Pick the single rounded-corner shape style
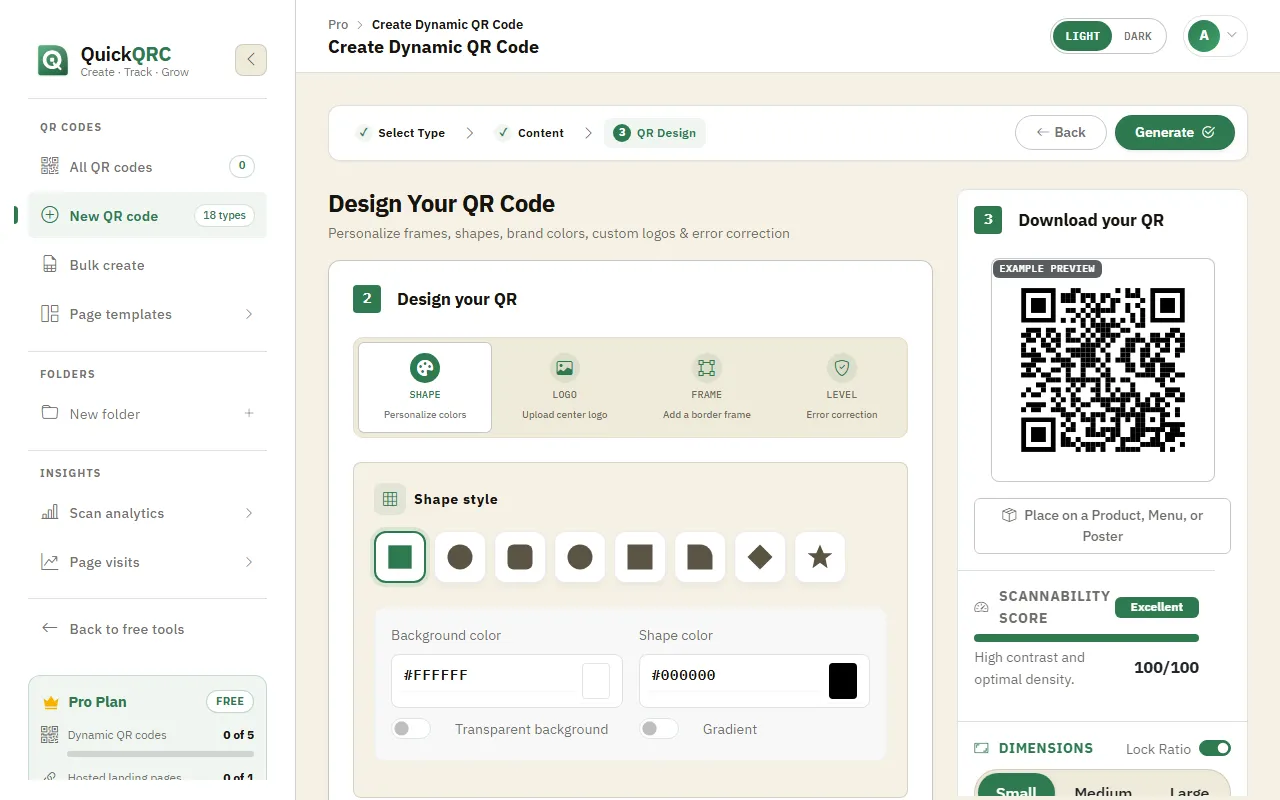This screenshot has height=800, width=1280. [x=700, y=557]
